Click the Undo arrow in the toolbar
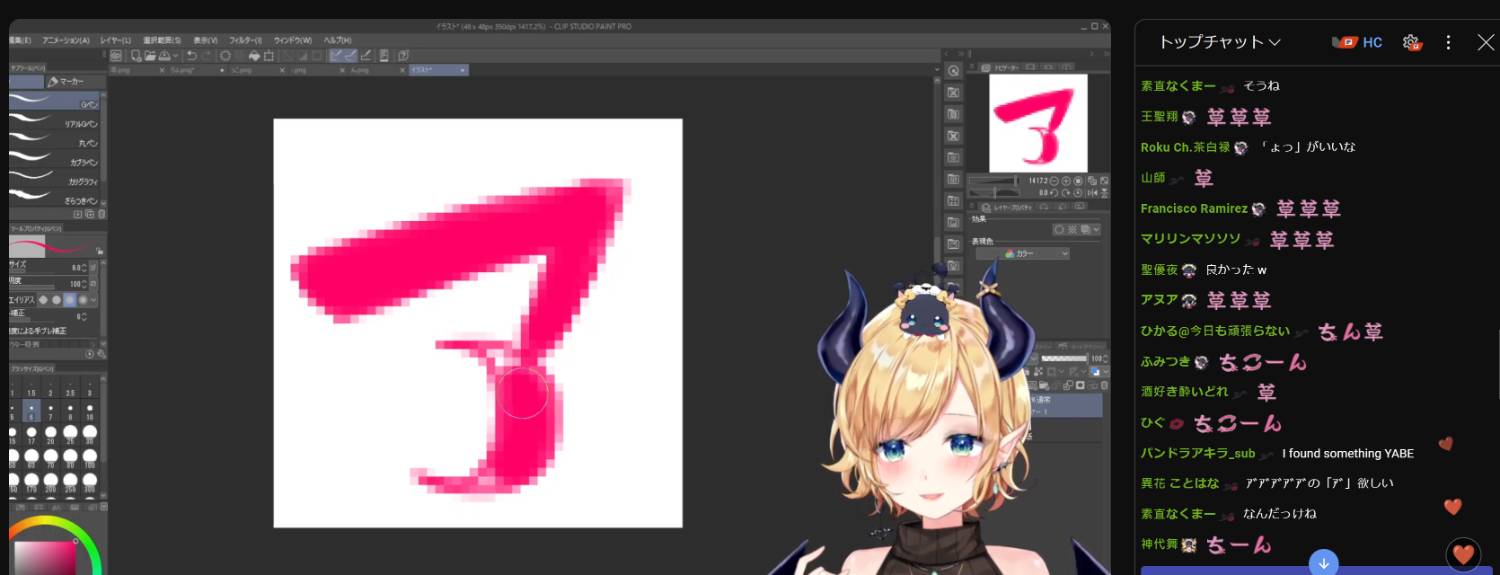The image size is (1500, 575). [191, 56]
